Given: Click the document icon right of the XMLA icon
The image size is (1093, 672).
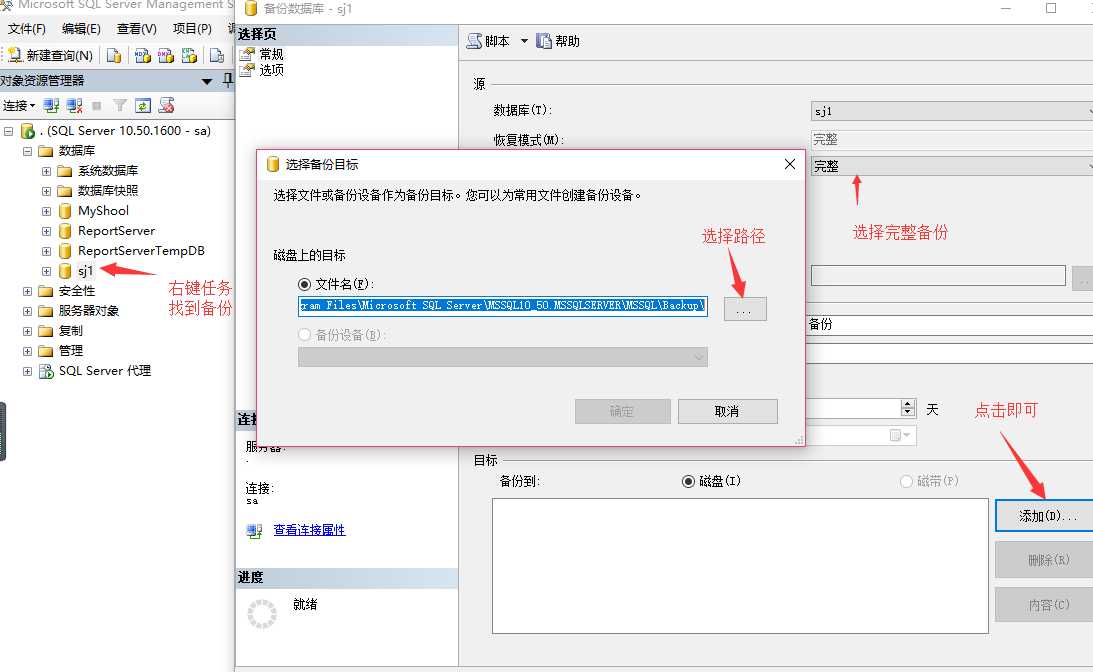Looking at the screenshot, I should (x=217, y=55).
